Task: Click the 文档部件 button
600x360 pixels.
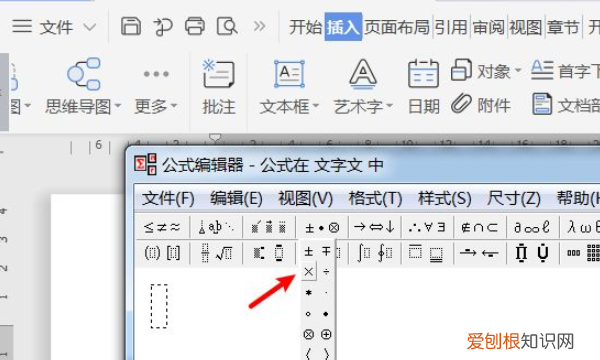Action: pos(566,104)
